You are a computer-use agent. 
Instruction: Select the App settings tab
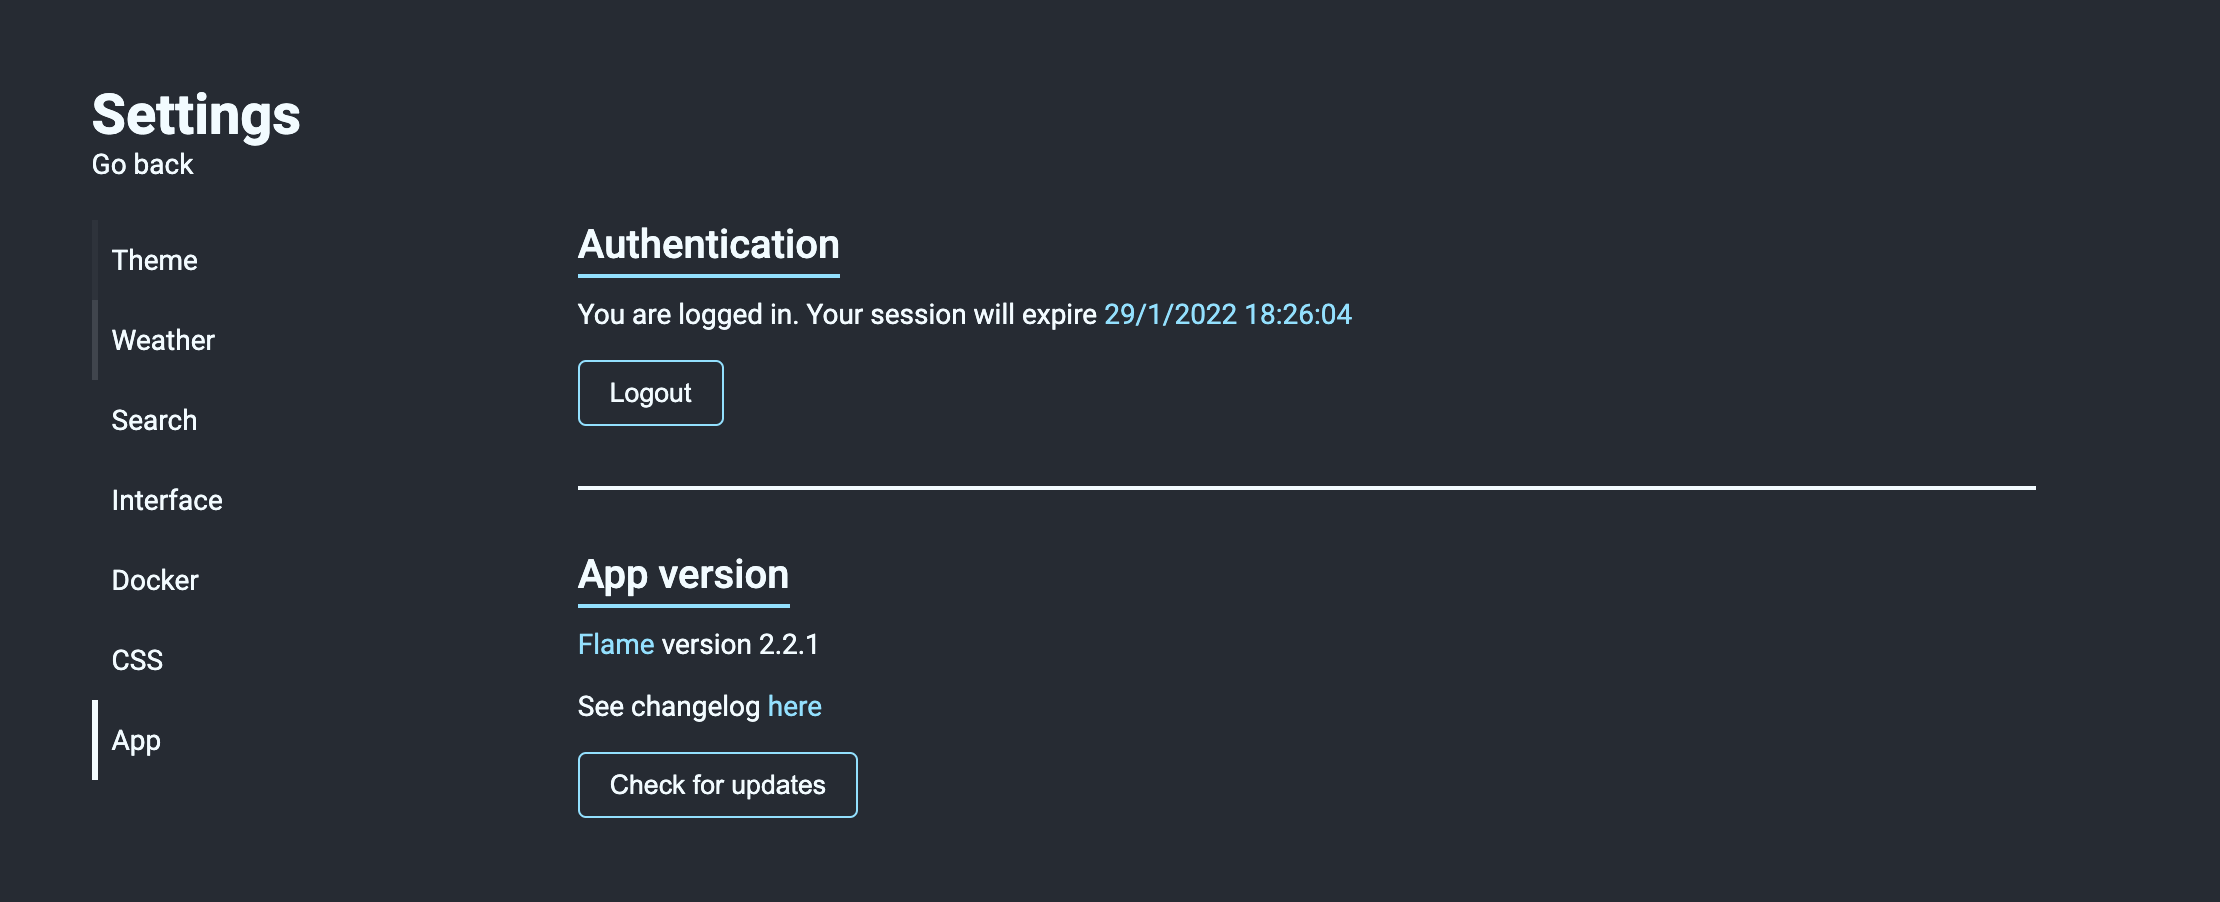[136, 740]
